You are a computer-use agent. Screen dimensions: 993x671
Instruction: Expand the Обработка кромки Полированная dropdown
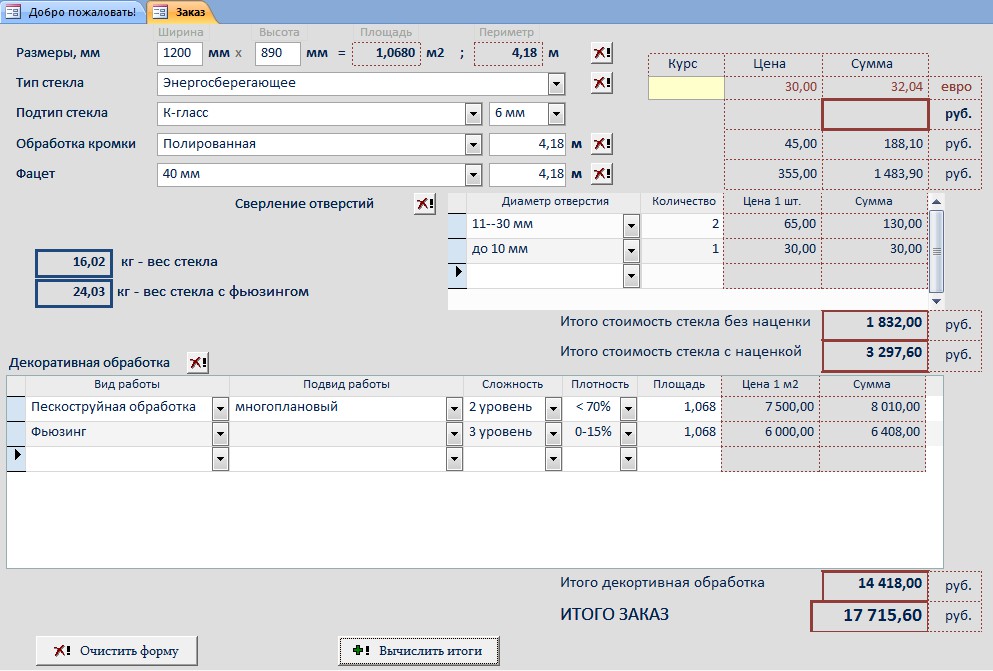[x=473, y=144]
